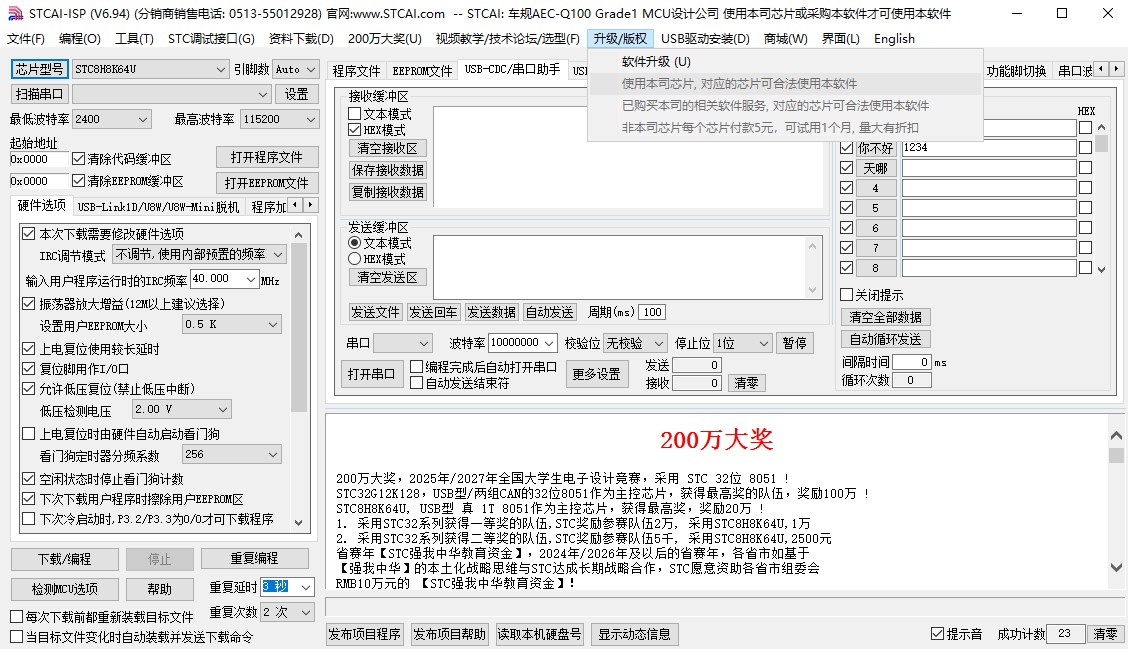
Task: Click 芯片型号 button
Action: (x=40, y=69)
